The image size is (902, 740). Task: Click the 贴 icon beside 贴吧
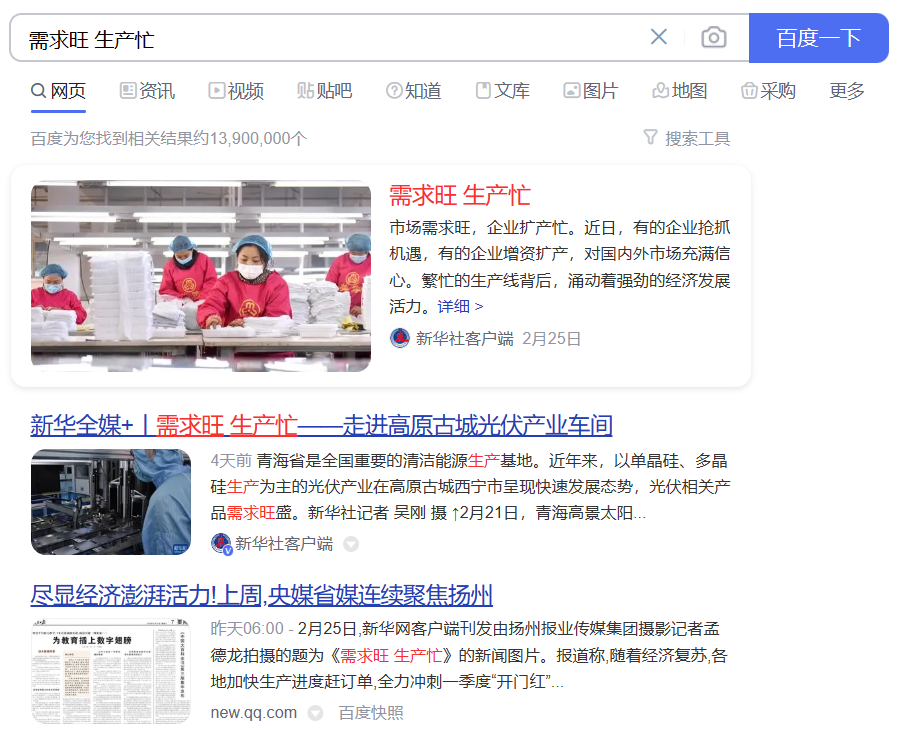pos(305,90)
